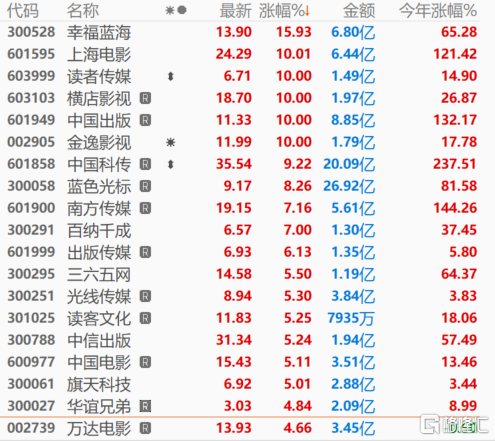This screenshot has height=441, width=495.
Task: Click the up-down arrow marker on 读者传媒
Action: point(171,77)
